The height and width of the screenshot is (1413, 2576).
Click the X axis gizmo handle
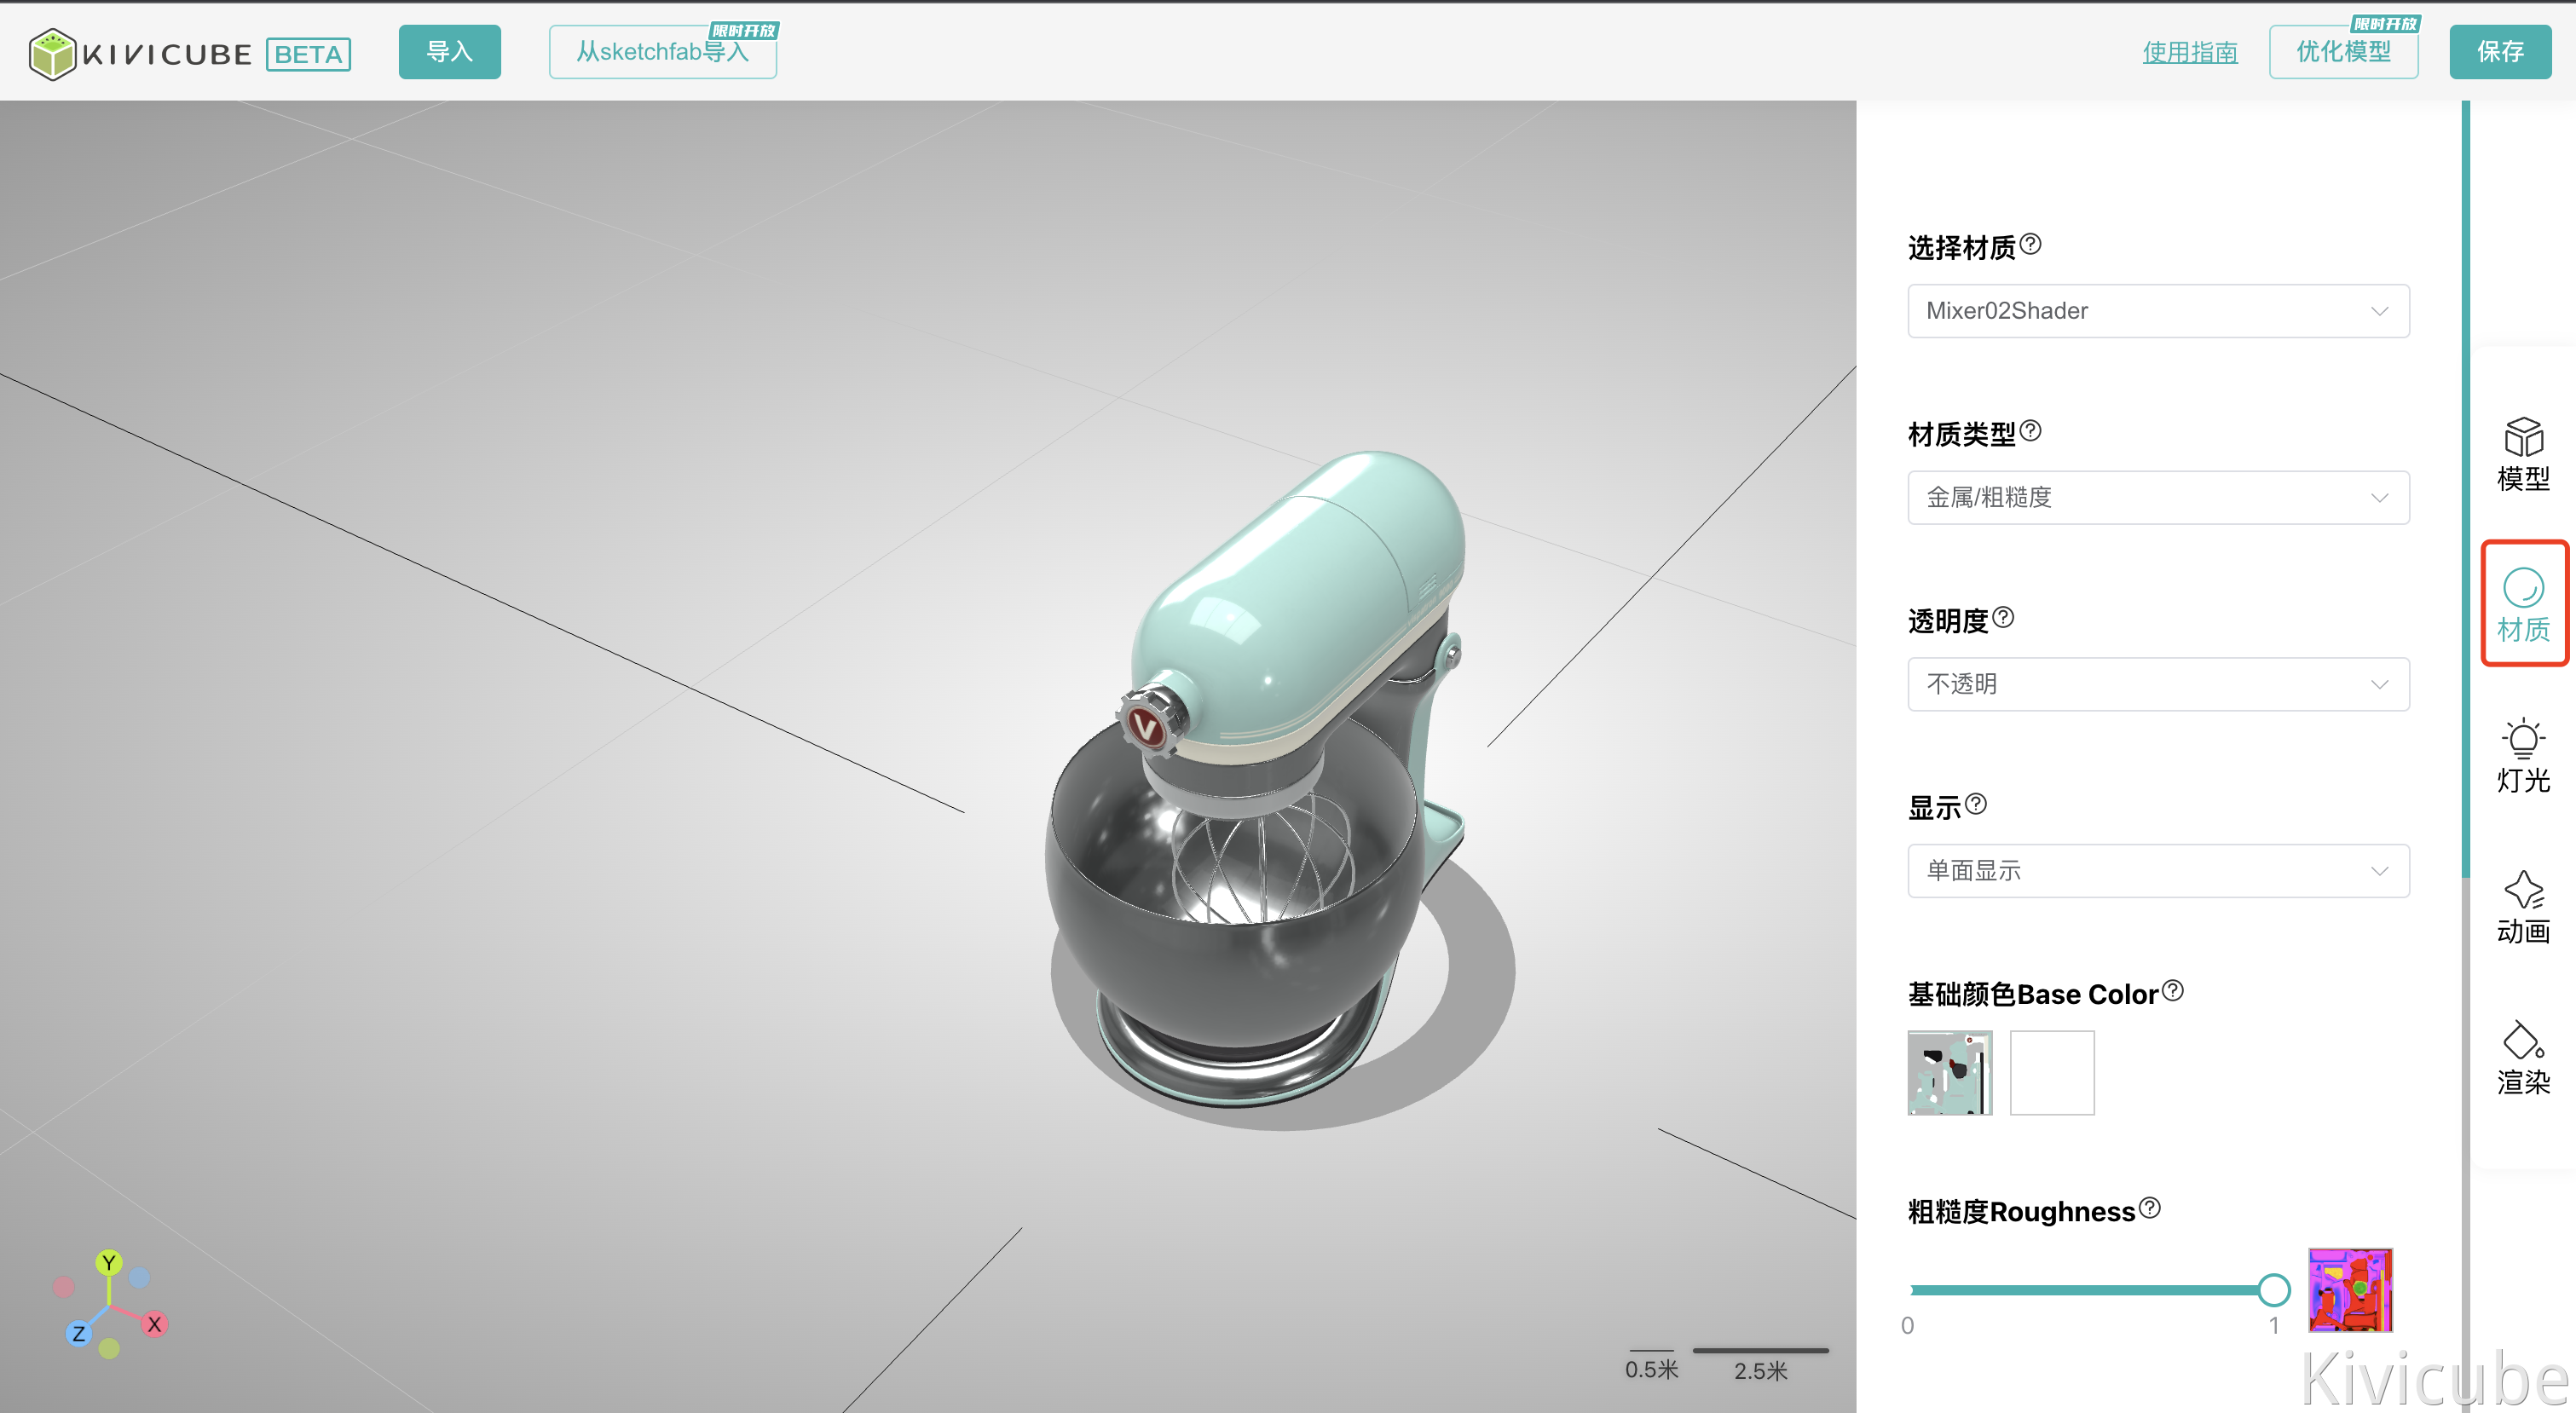pos(154,1324)
